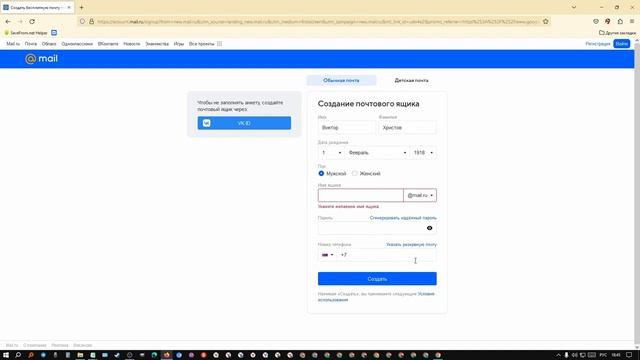Viewport: 640px width, 360px height.
Task: Click Firefox icon in taskbar
Action: point(167,355)
